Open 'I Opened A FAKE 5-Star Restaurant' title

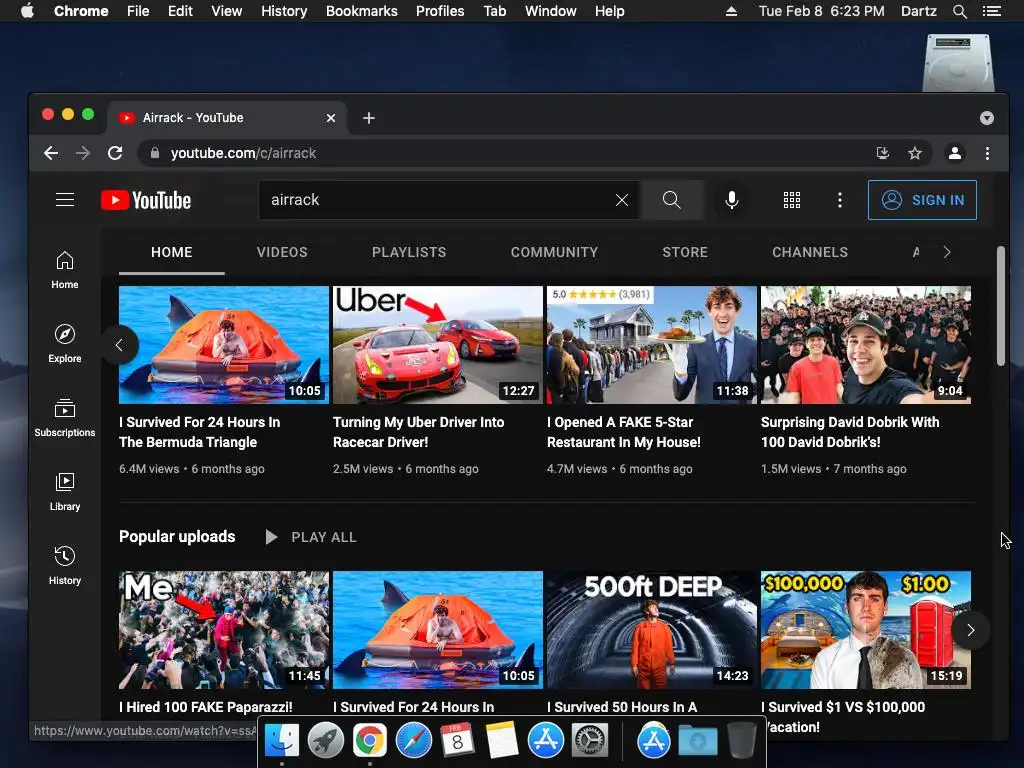(x=624, y=432)
